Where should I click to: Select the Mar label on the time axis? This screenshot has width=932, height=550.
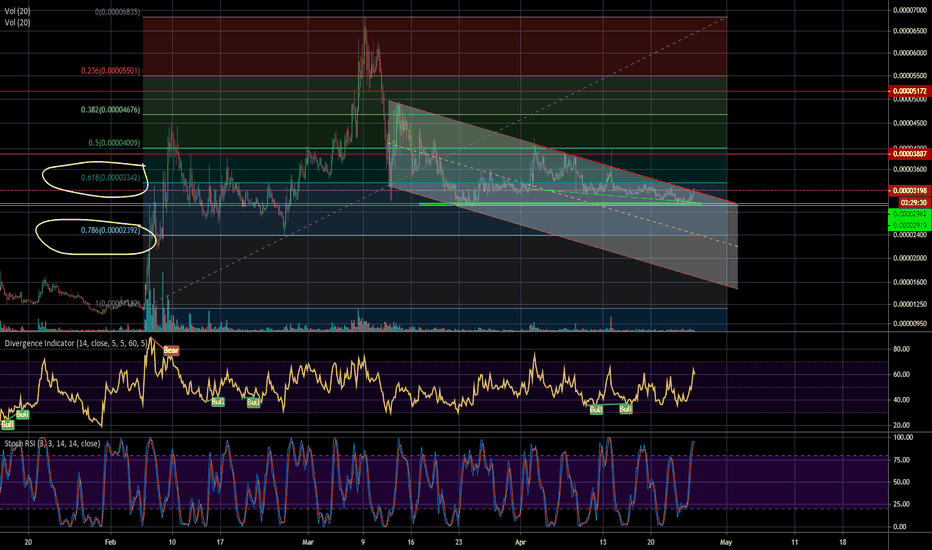[307, 542]
